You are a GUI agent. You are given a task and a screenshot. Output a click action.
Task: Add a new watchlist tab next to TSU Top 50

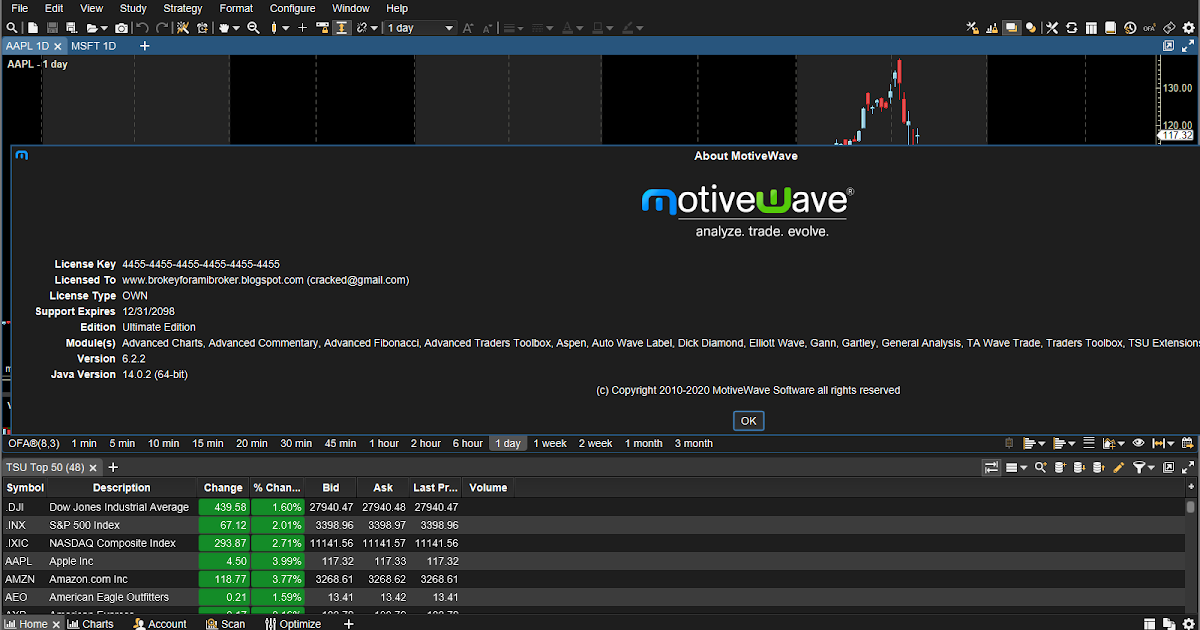[113, 467]
